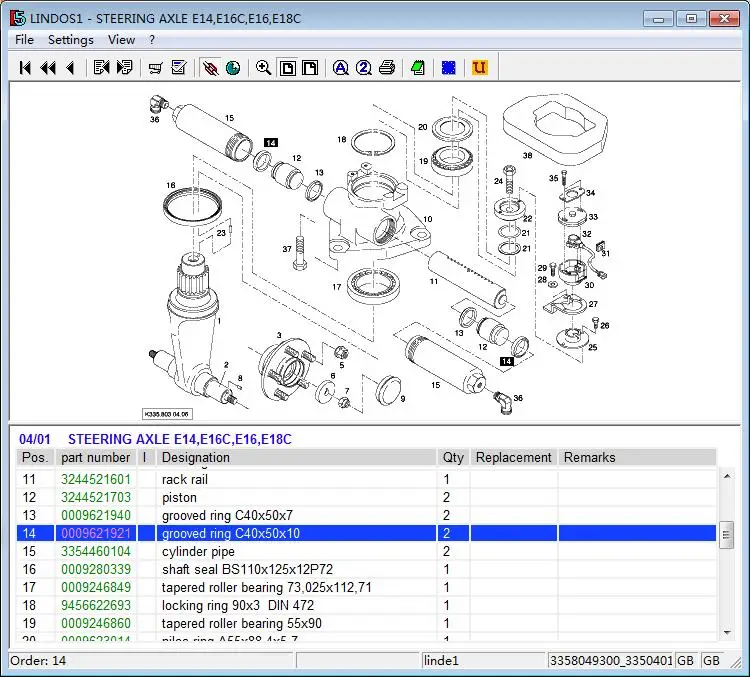The height and width of the screenshot is (677, 750).
Task: Toggle the crossed-out pointer toolbar button
Action: tap(209, 68)
